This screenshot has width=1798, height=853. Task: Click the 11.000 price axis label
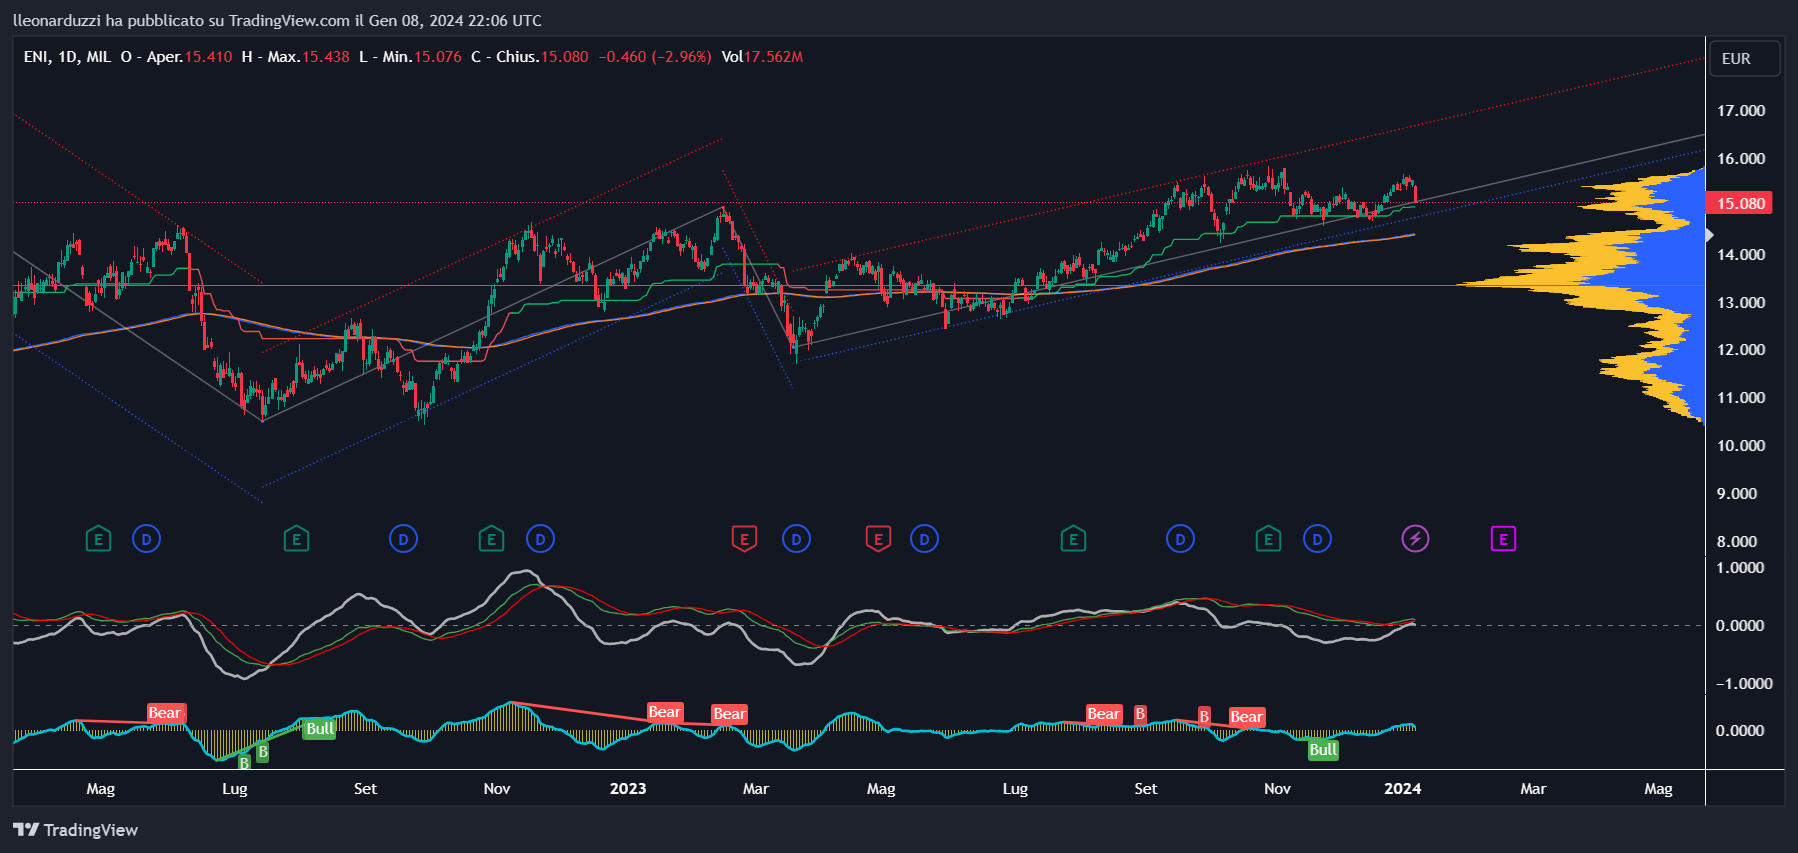[x=1741, y=398]
